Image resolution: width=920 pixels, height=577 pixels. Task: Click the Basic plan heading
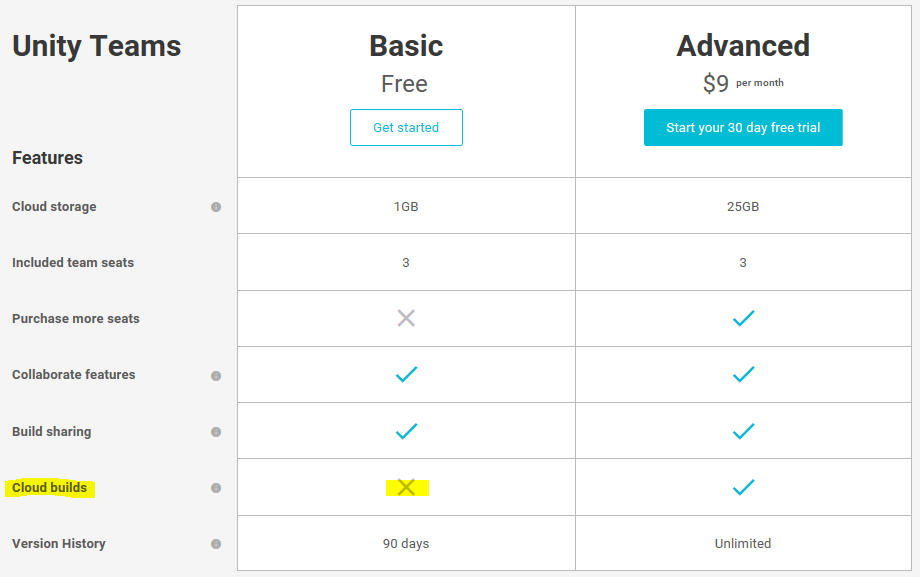406,46
